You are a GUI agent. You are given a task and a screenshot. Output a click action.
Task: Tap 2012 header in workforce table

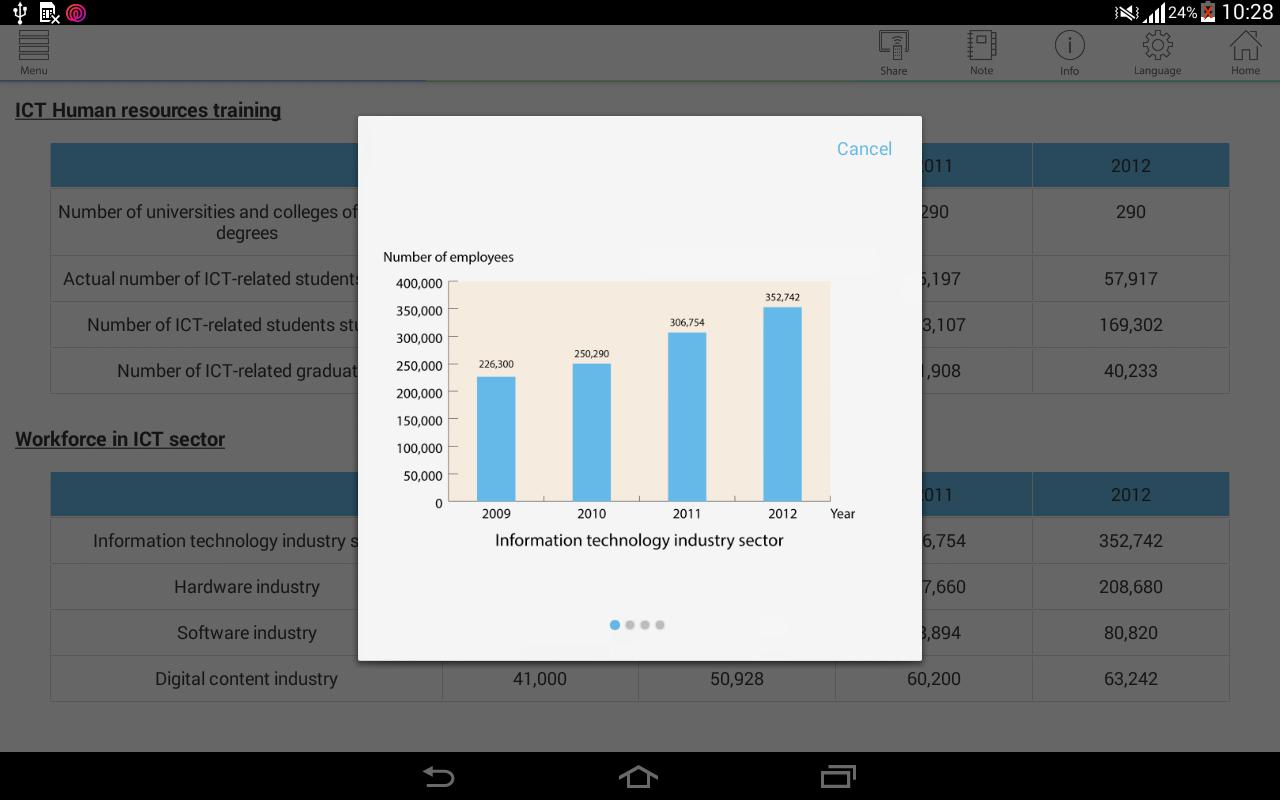tap(1131, 495)
